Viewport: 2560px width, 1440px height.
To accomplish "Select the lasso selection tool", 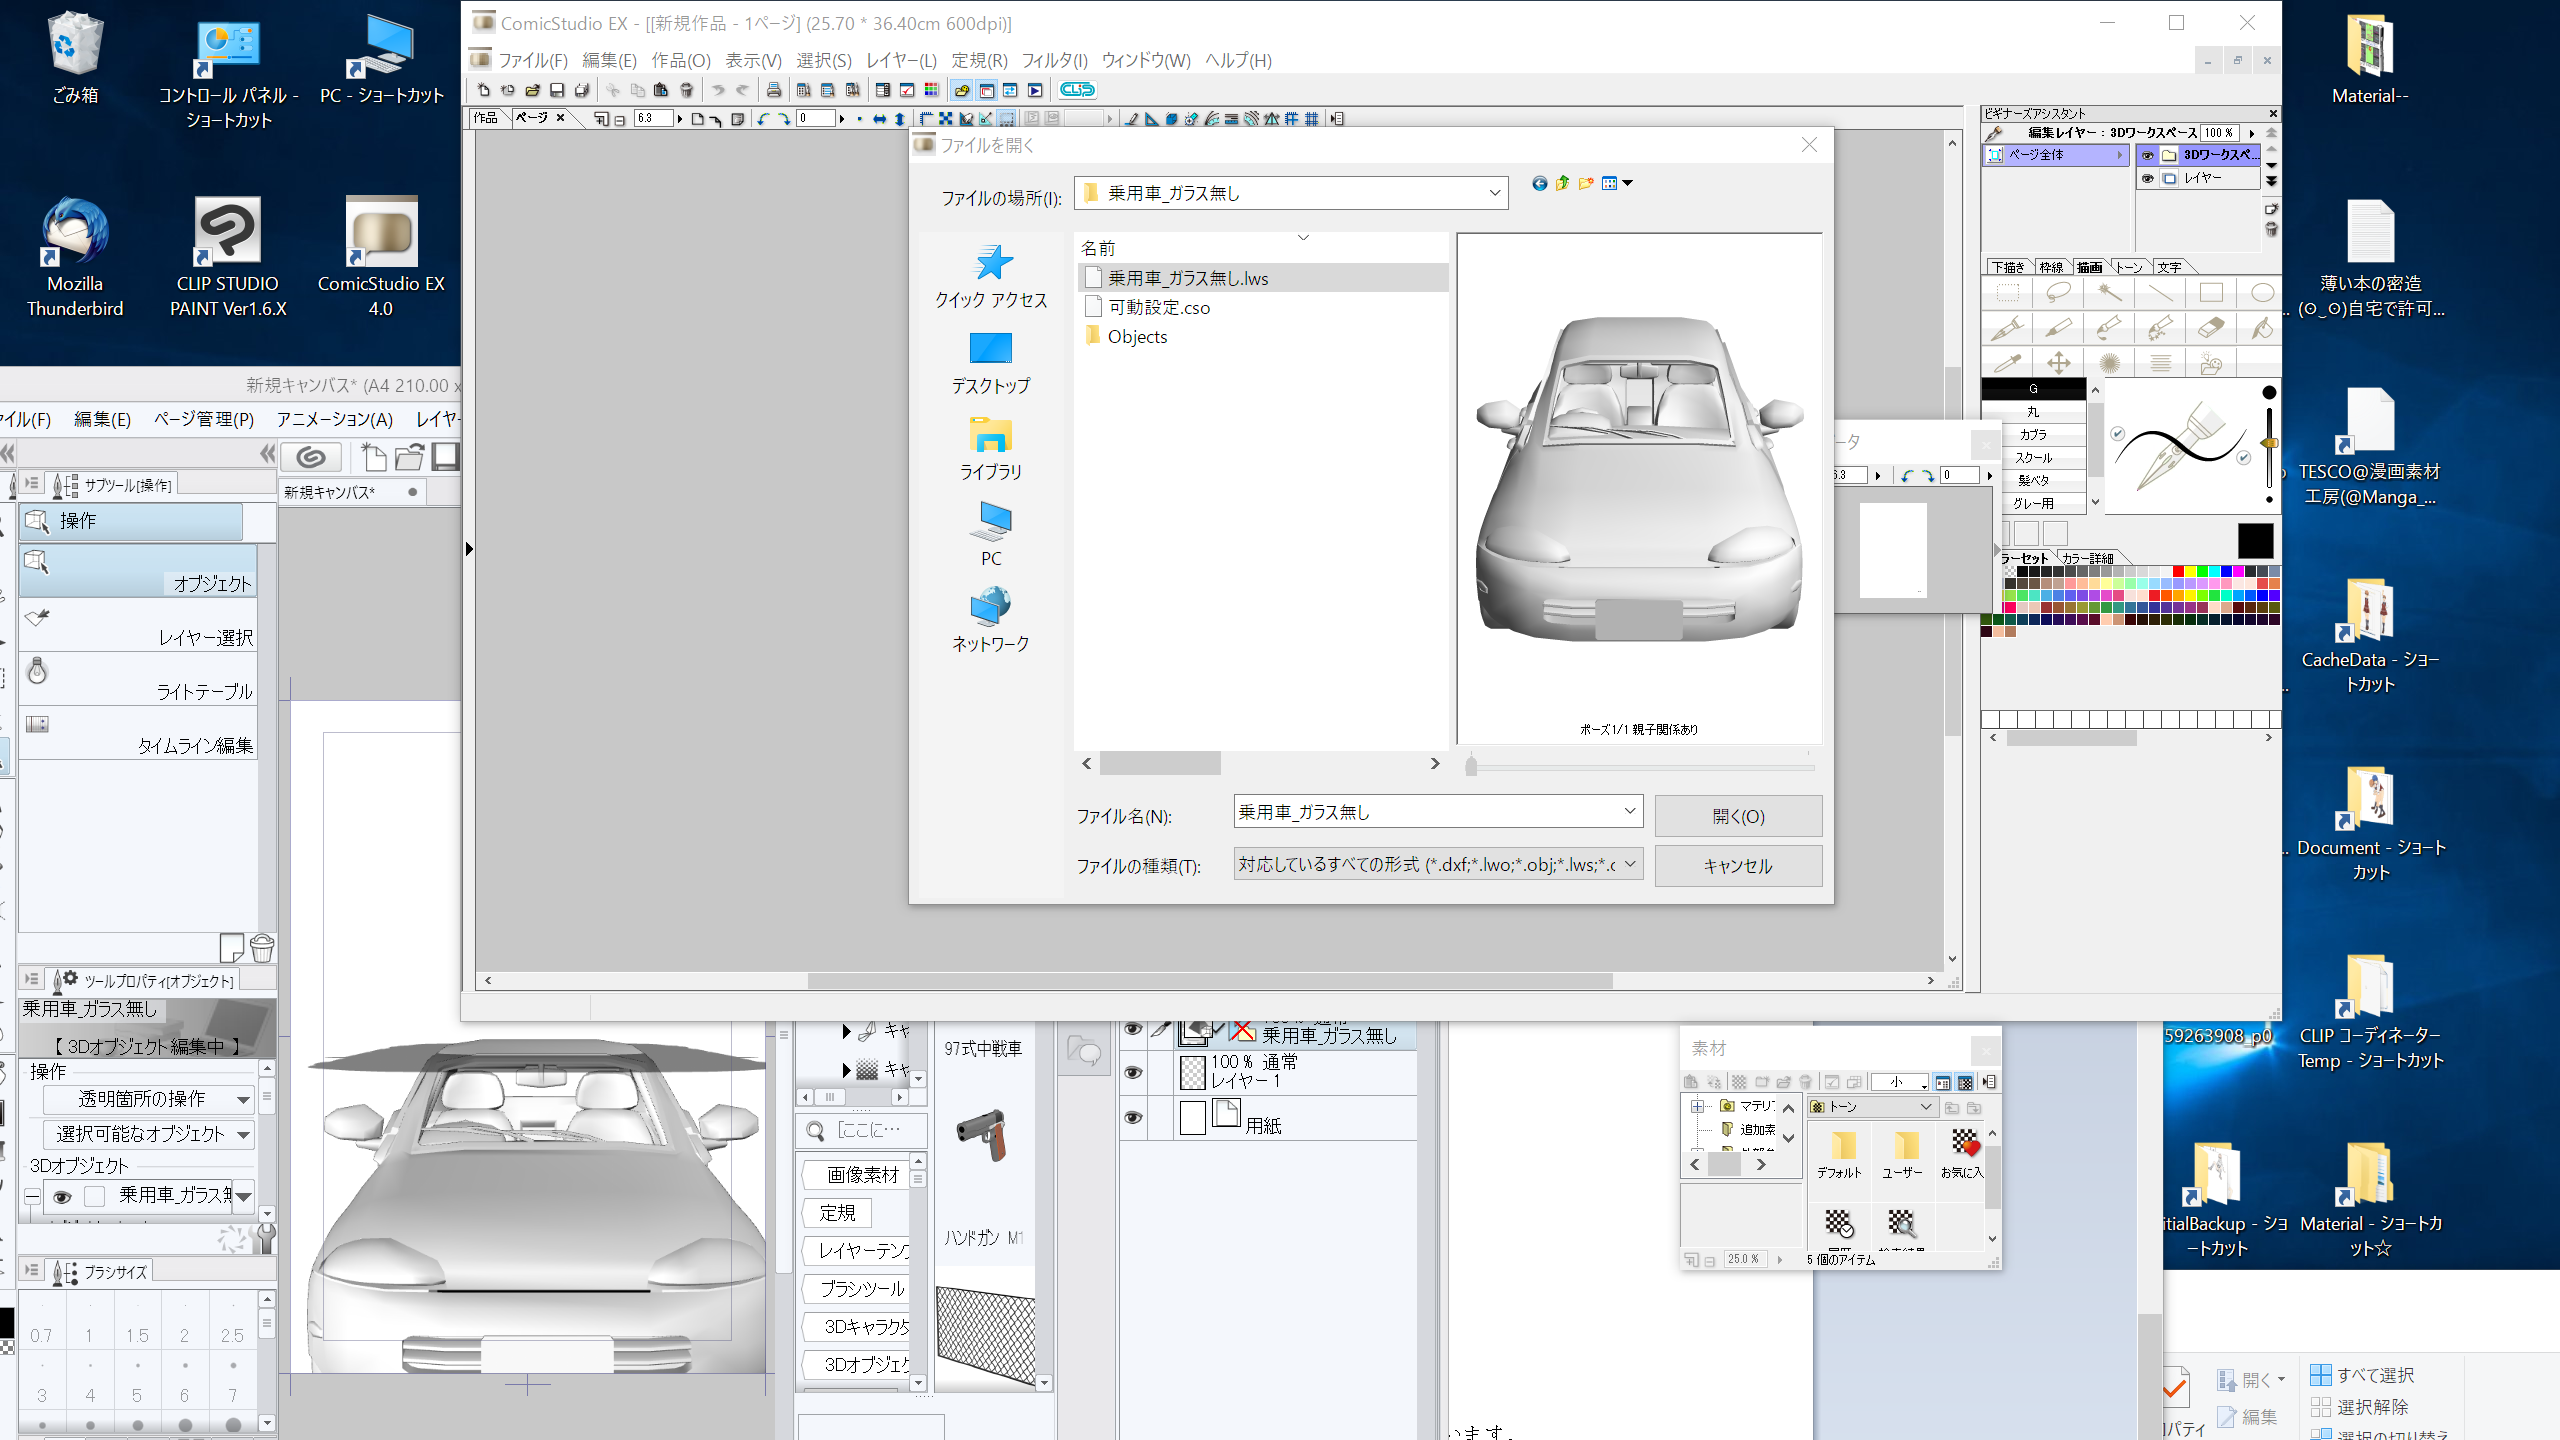I will (2058, 293).
